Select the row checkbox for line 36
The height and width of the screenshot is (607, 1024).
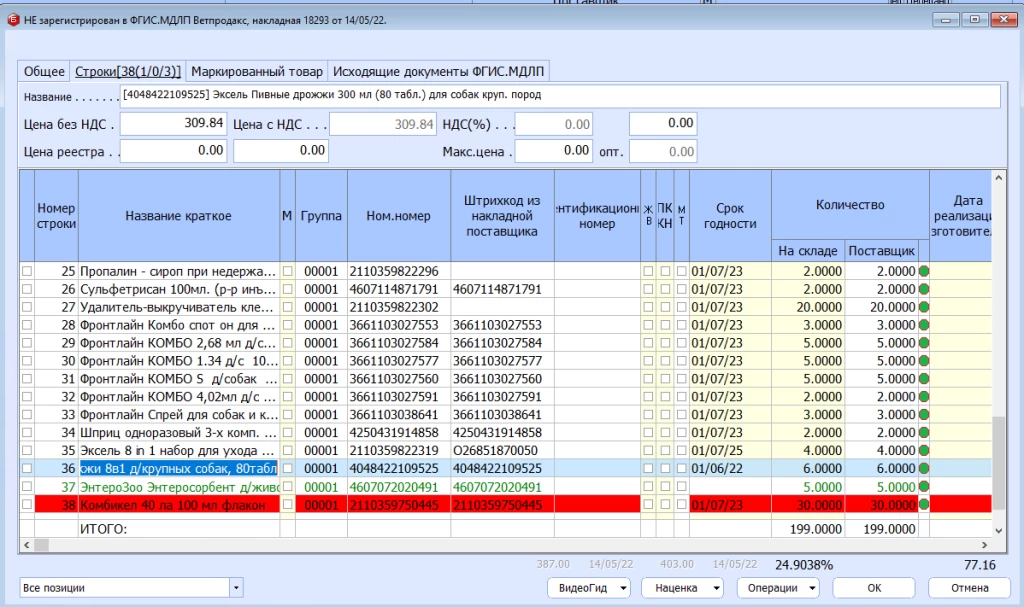tap(27, 468)
